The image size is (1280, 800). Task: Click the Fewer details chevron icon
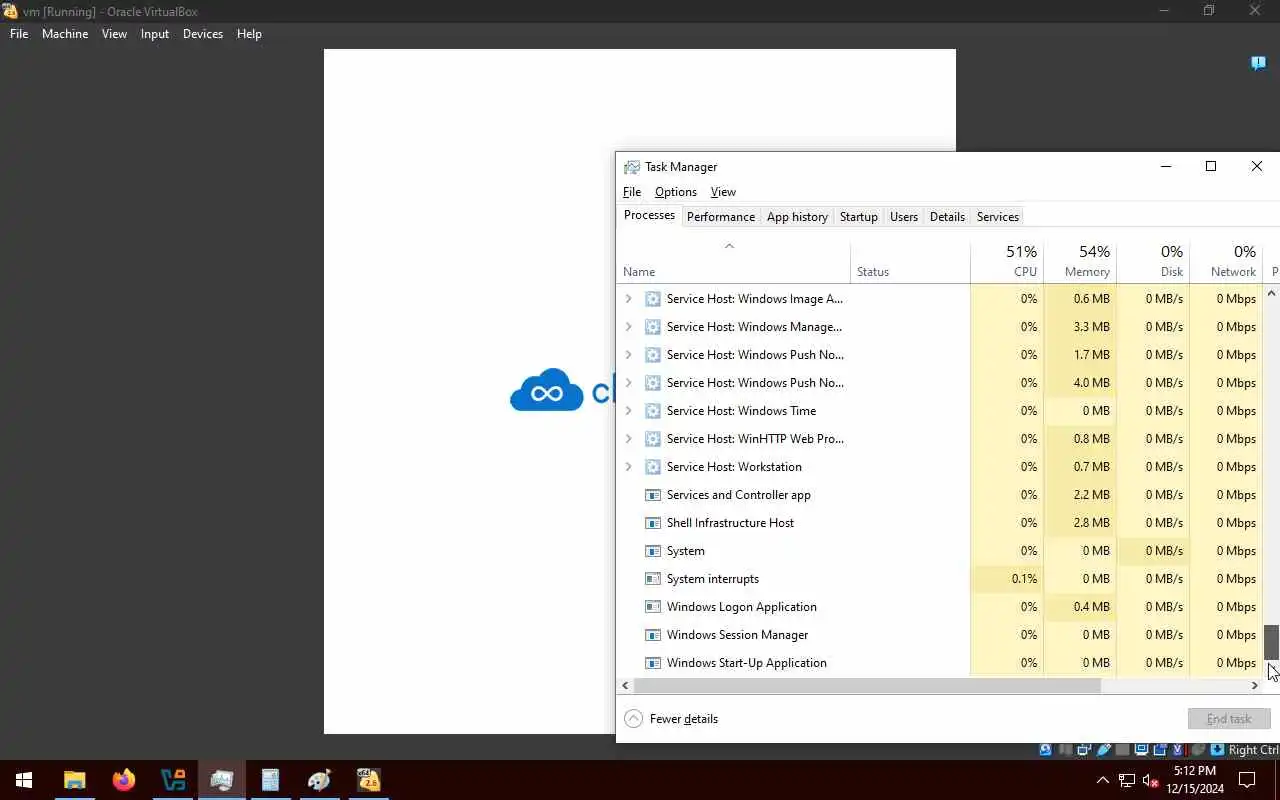633,719
